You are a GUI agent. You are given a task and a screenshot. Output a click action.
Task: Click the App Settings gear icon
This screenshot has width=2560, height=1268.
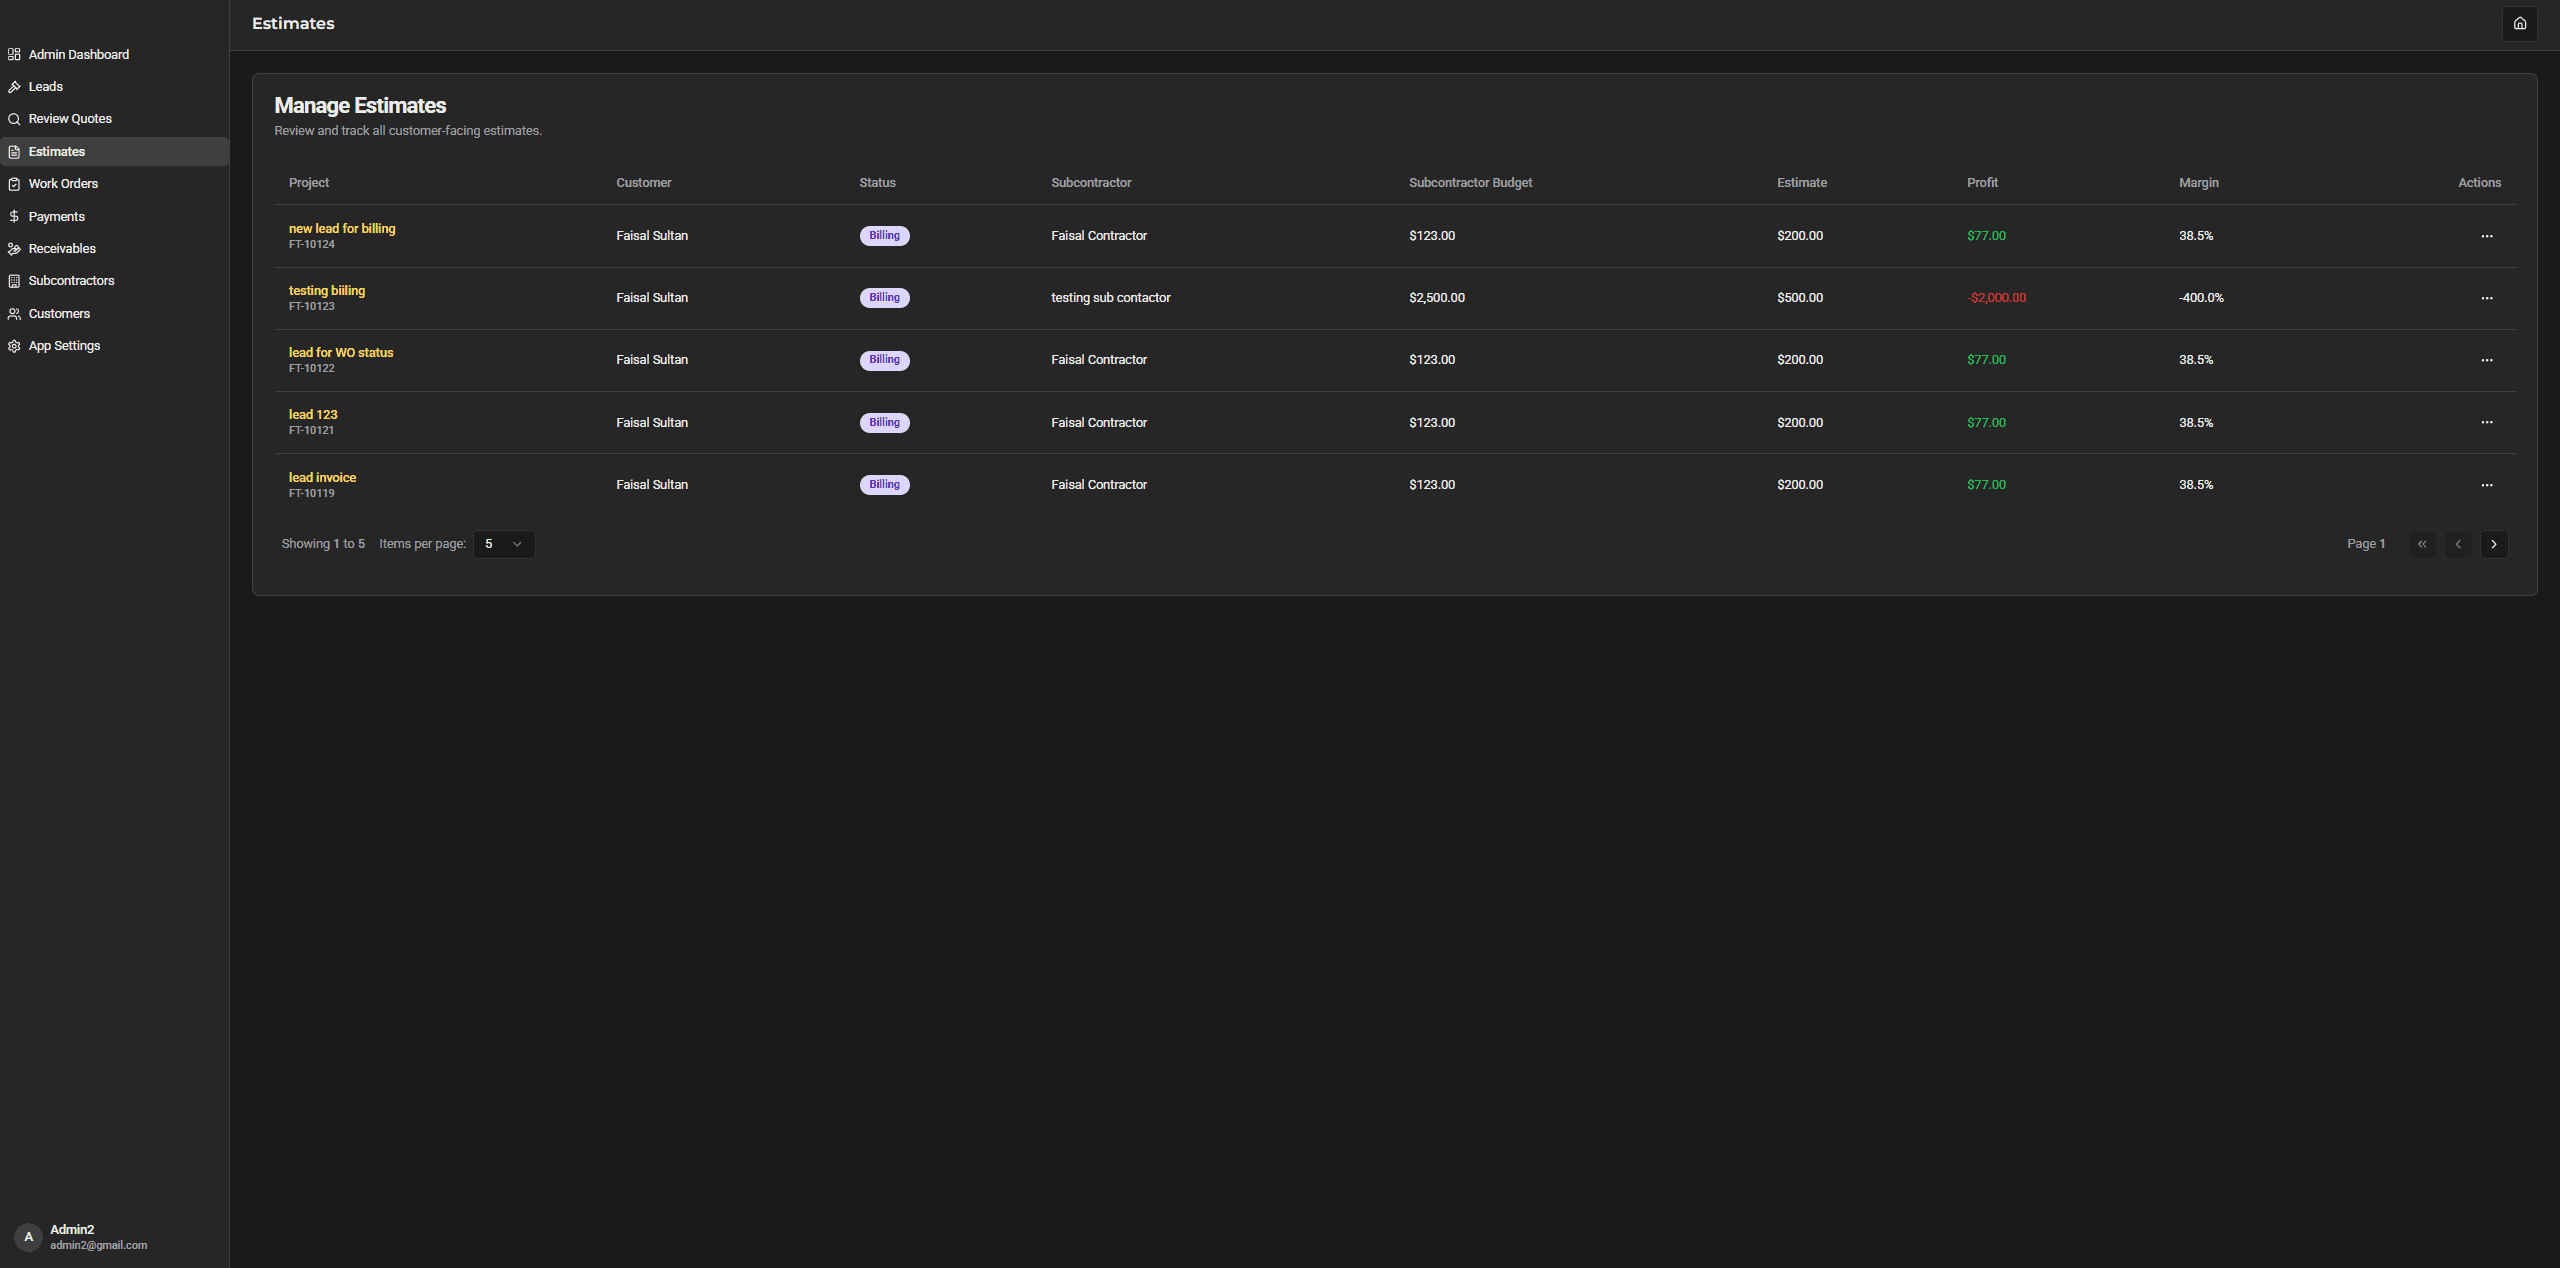click(14, 346)
